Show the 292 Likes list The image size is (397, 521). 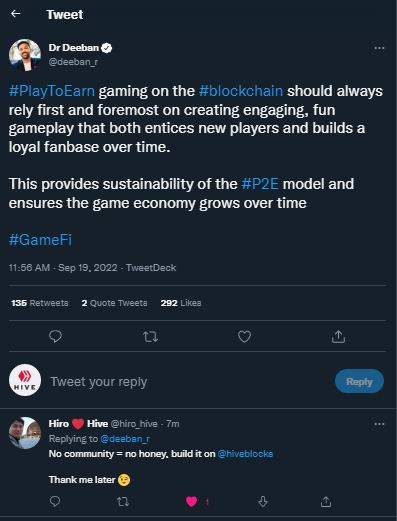181,303
